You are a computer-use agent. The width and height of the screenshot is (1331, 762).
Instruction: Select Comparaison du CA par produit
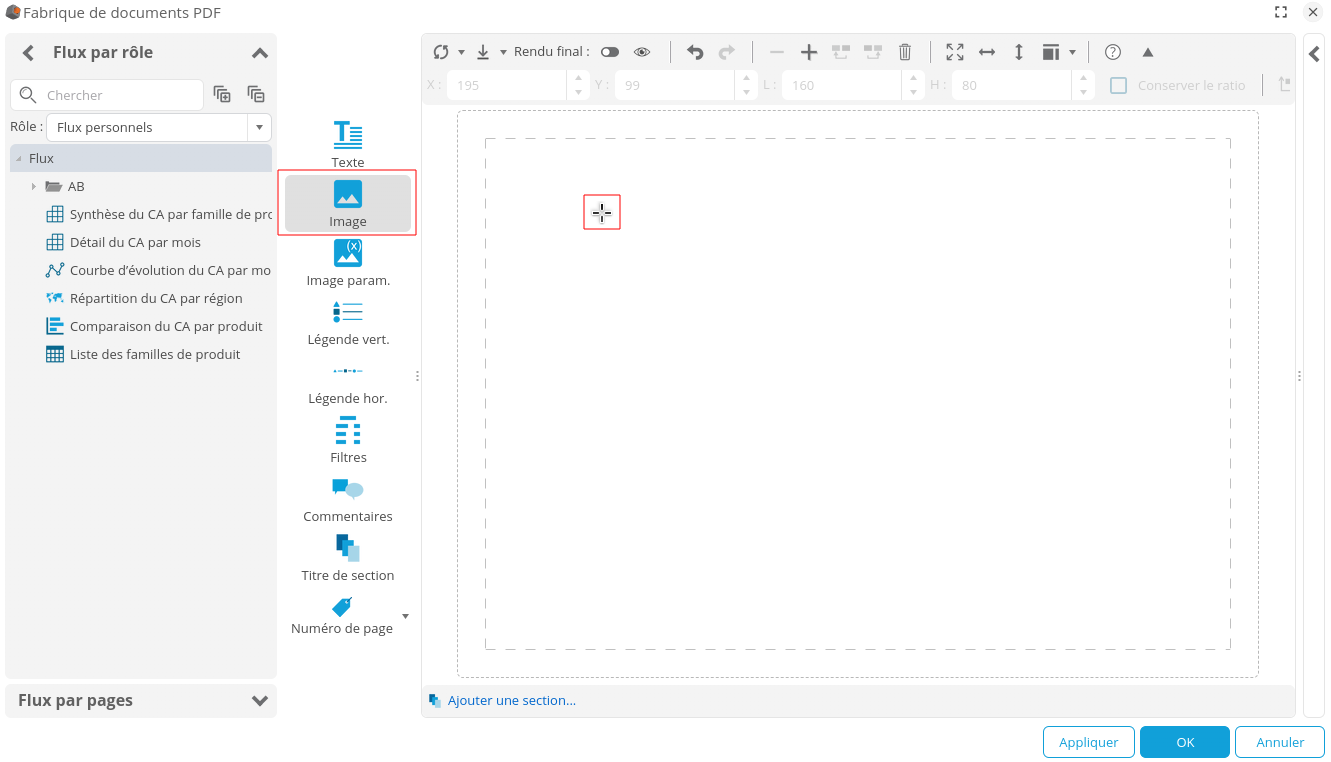coord(154,326)
